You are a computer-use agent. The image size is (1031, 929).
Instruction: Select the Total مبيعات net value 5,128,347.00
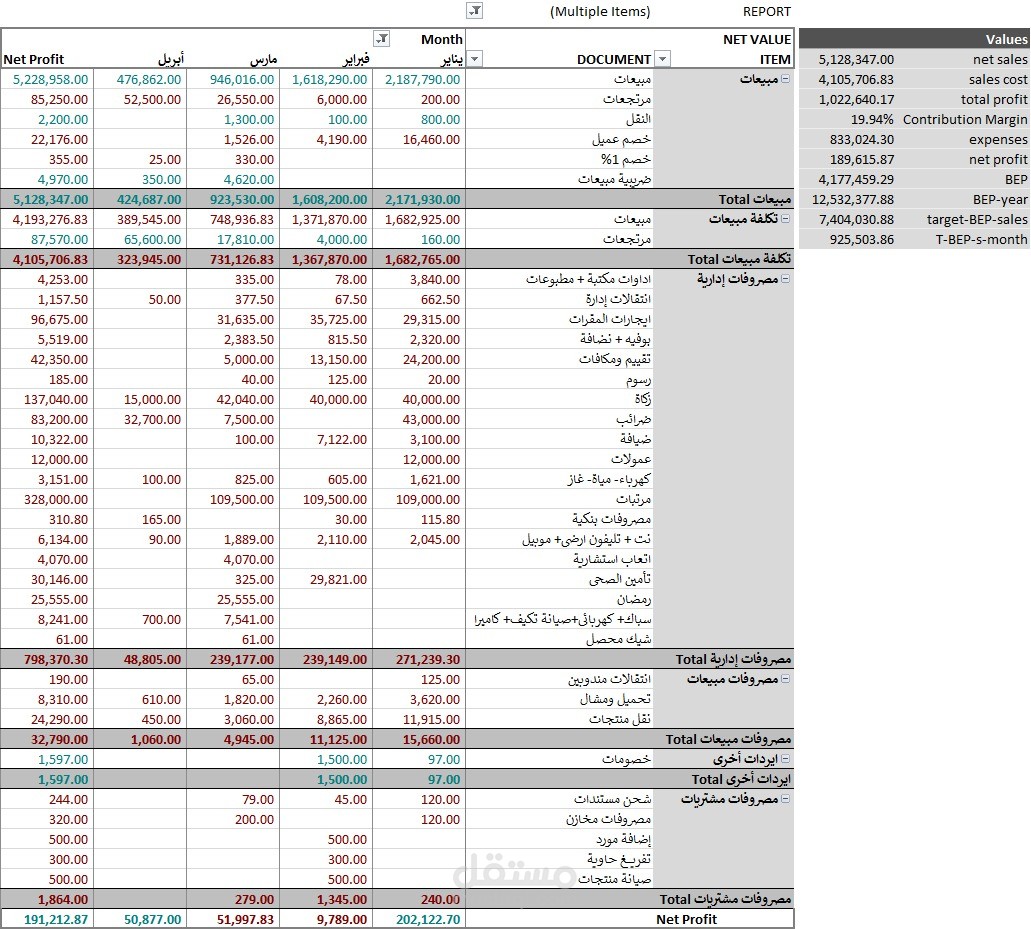[x=50, y=199]
